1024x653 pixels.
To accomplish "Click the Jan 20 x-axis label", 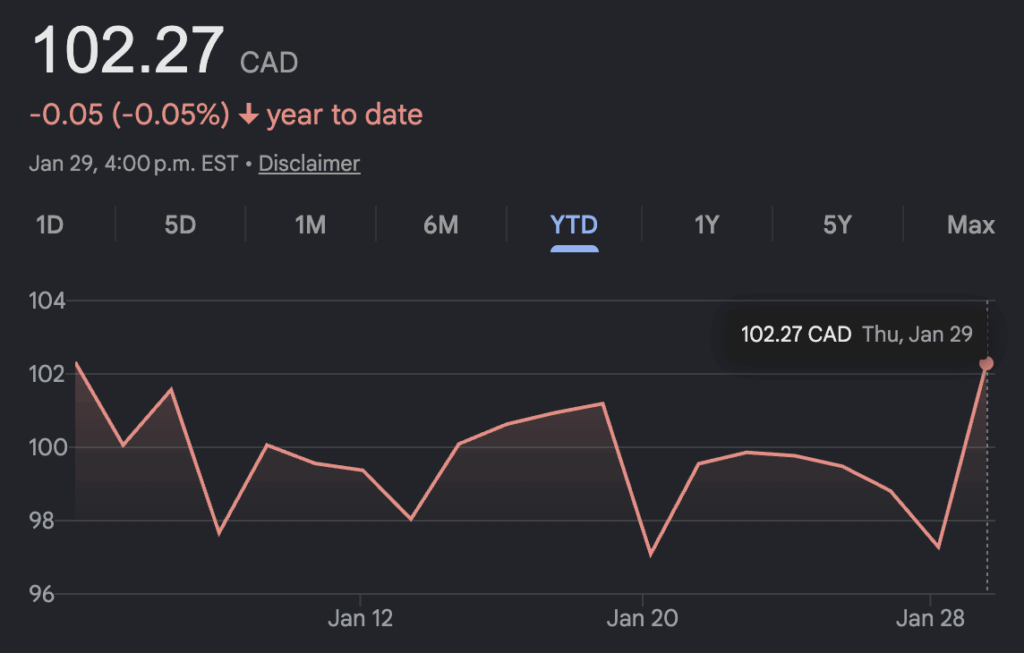I will click(x=642, y=619).
